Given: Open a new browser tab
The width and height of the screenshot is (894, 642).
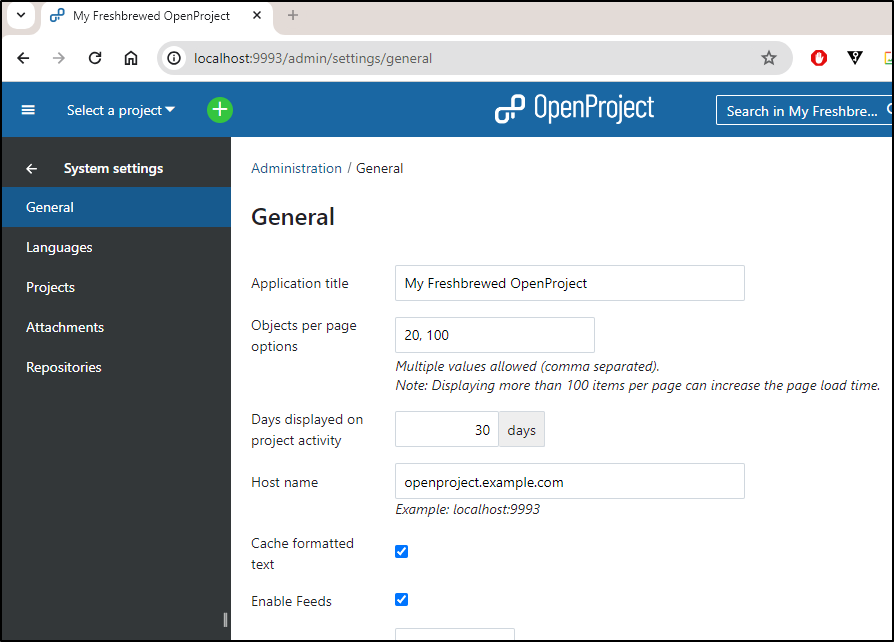Looking at the screenshot, I should point(293,15).
